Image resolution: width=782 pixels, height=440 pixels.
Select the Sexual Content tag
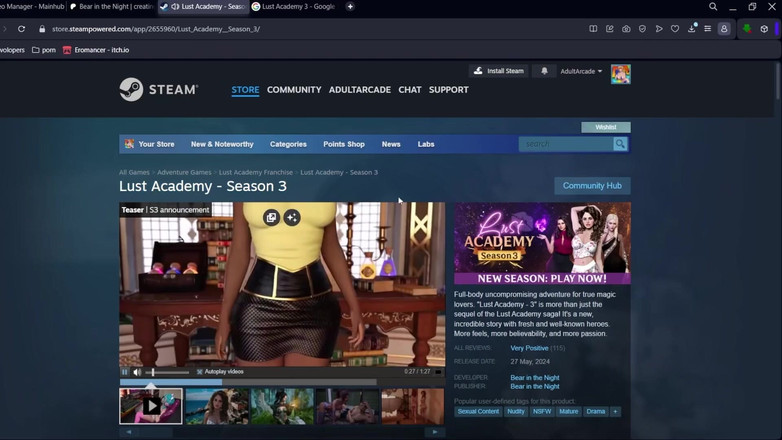pos(478,412)
